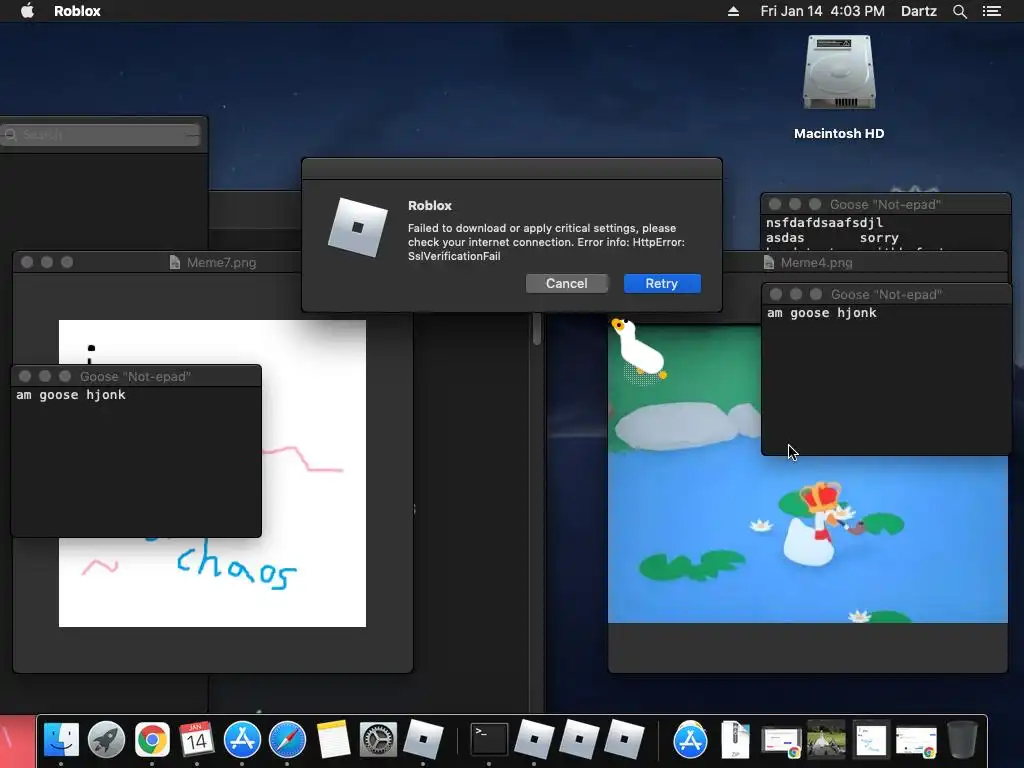Click App Store icon next to ZIP file

pos(690,740)
